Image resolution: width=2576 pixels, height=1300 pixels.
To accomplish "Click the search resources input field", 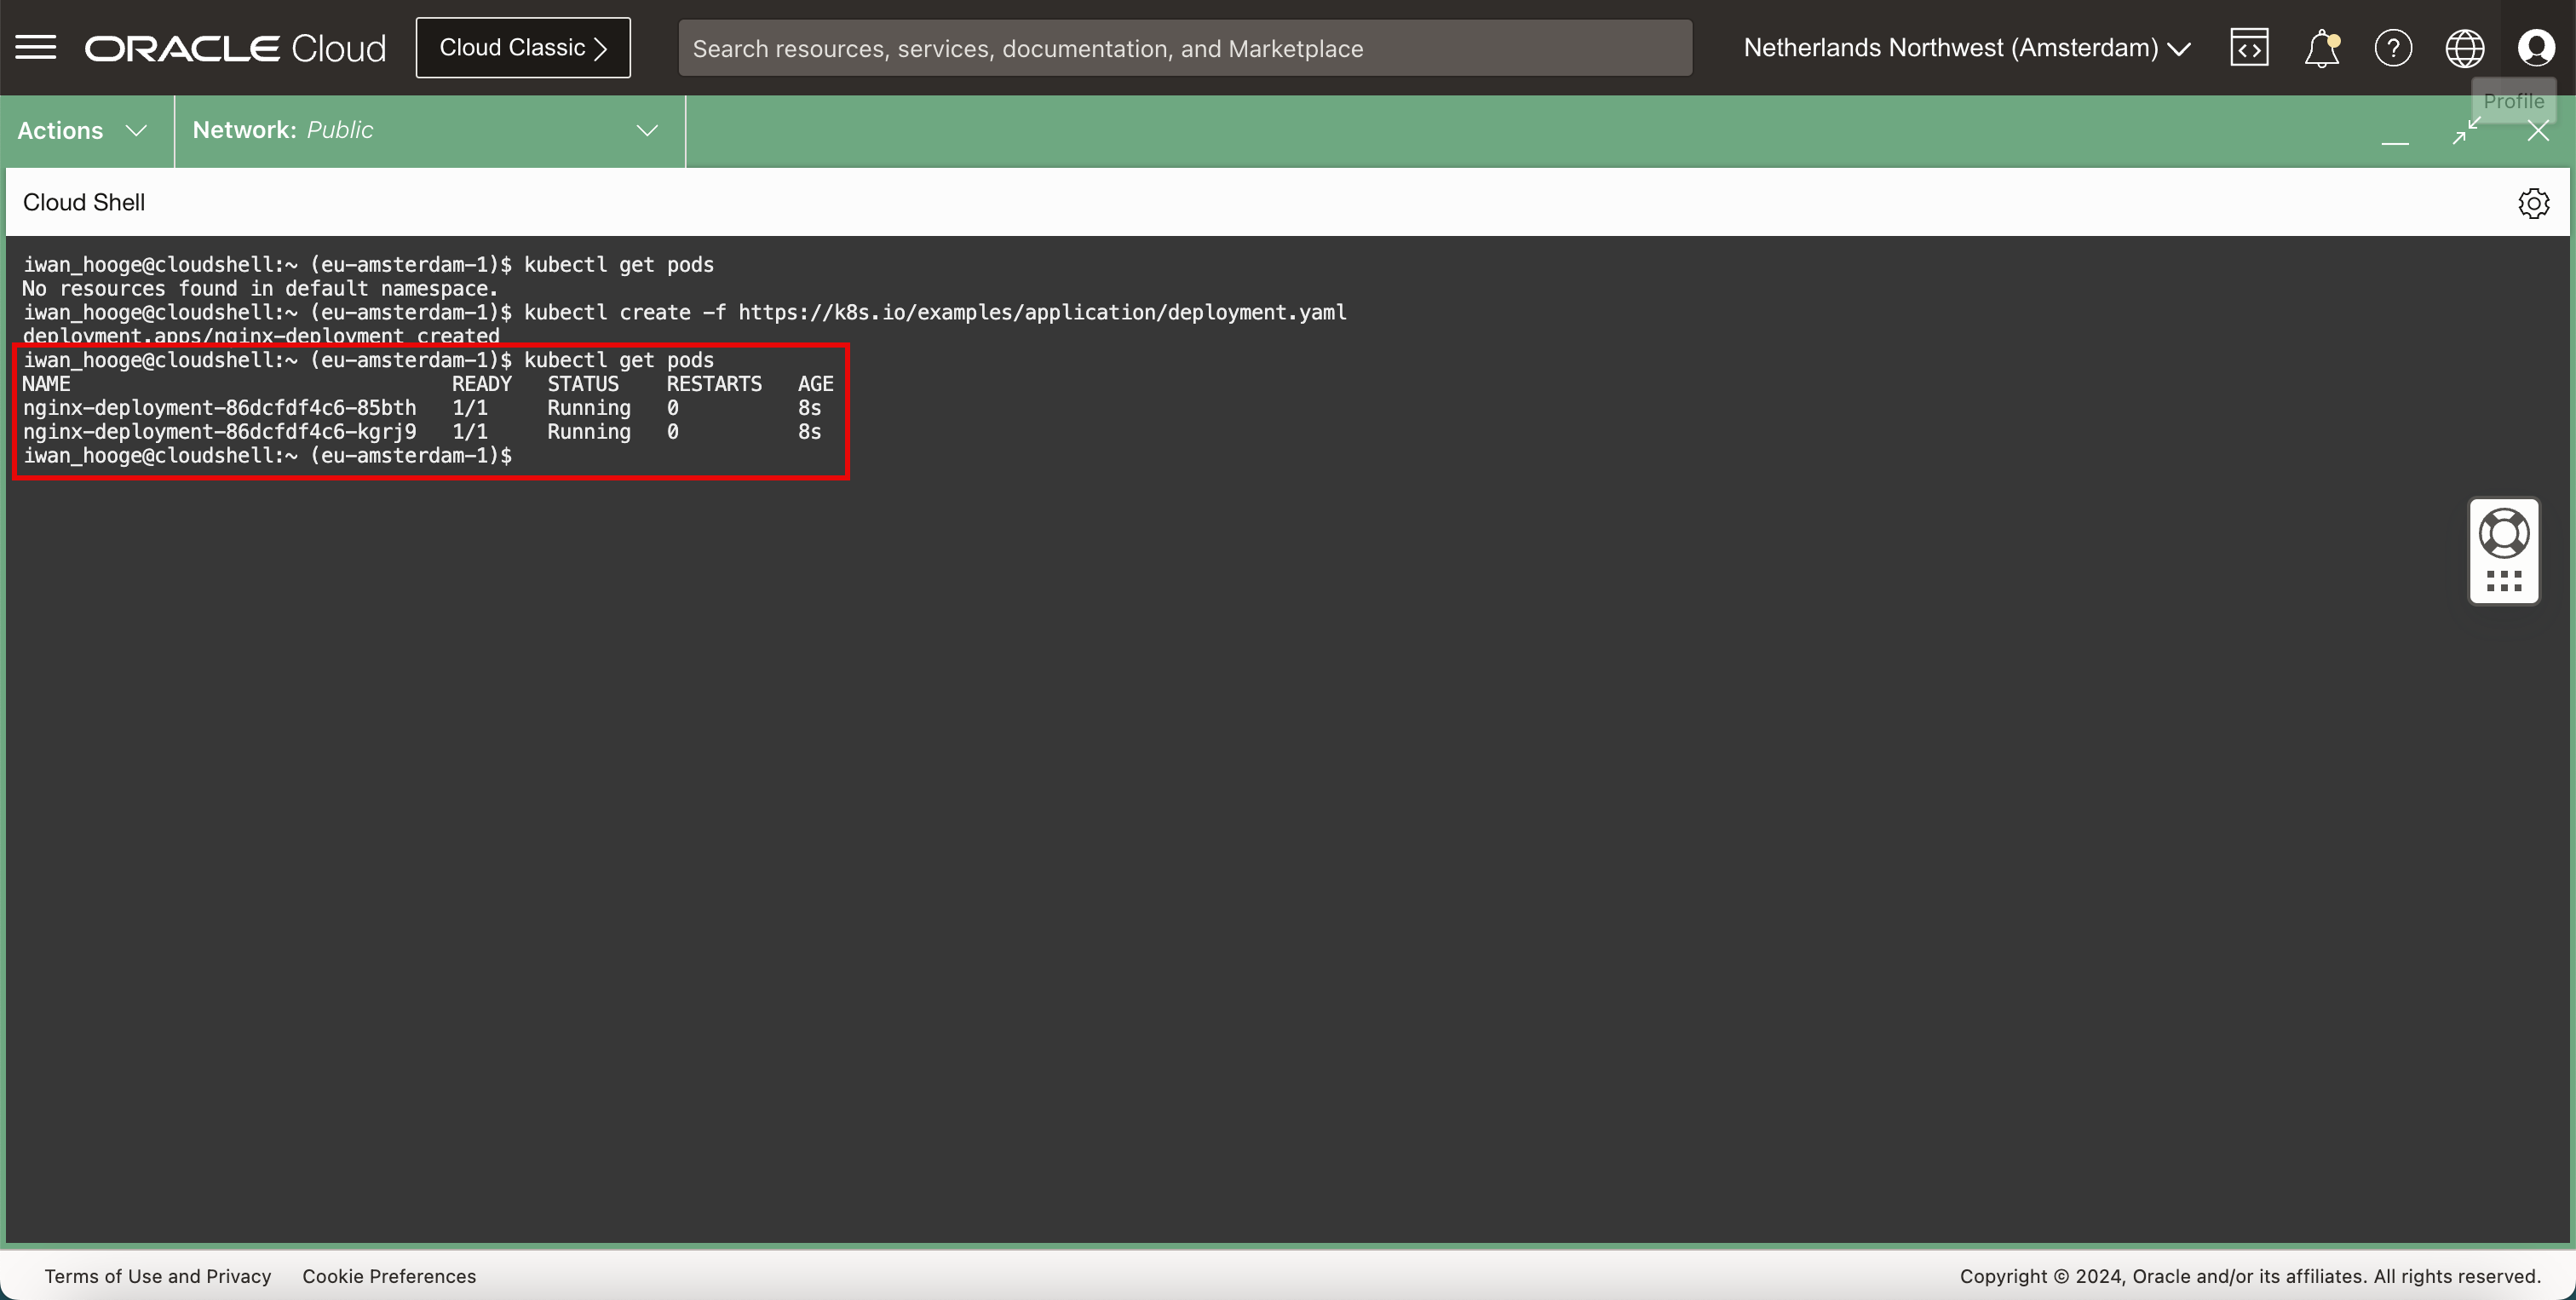I will click(x=1184, y=48).
